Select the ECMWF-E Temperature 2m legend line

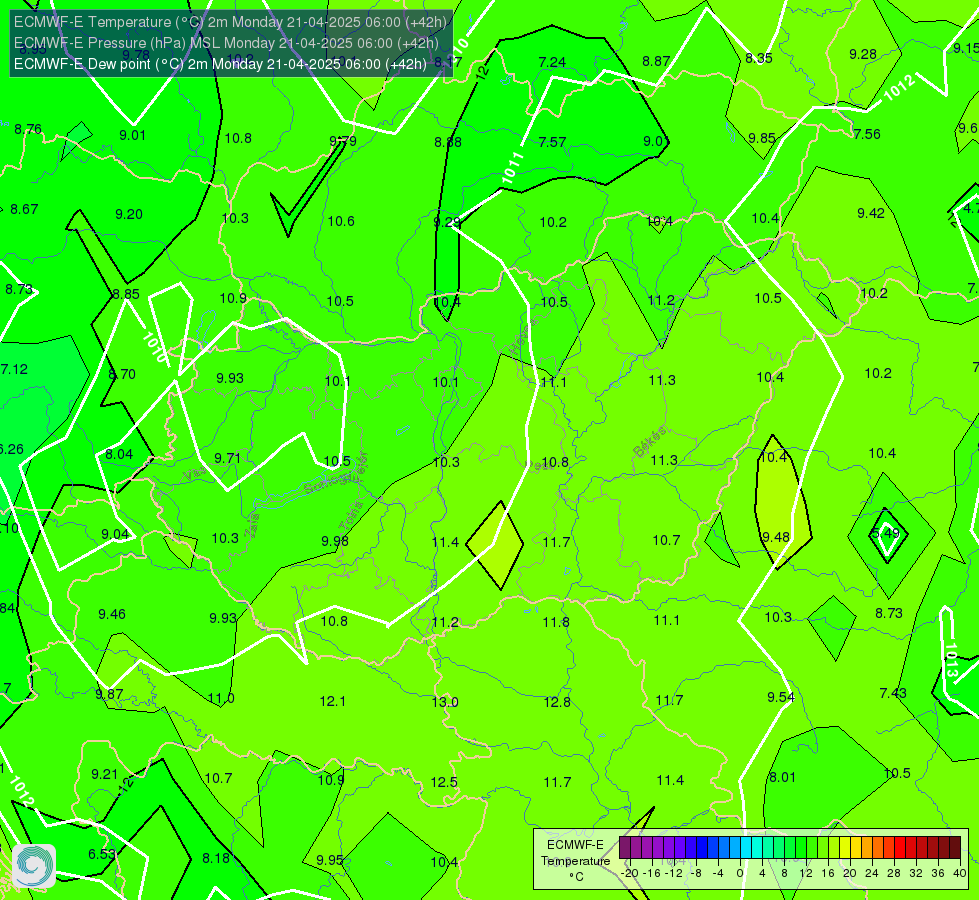[x=230, y=22]
